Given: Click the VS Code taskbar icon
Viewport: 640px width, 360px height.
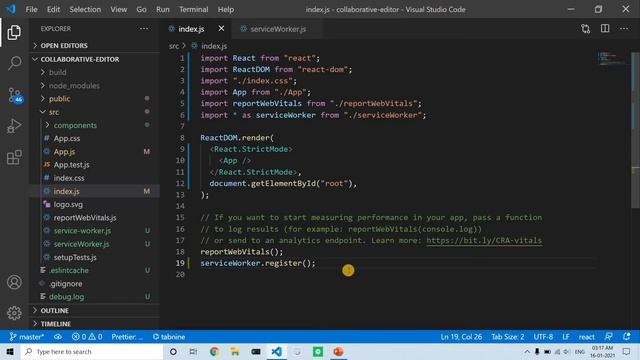Looking at the screenshot, I should click(x=276, y=351).
